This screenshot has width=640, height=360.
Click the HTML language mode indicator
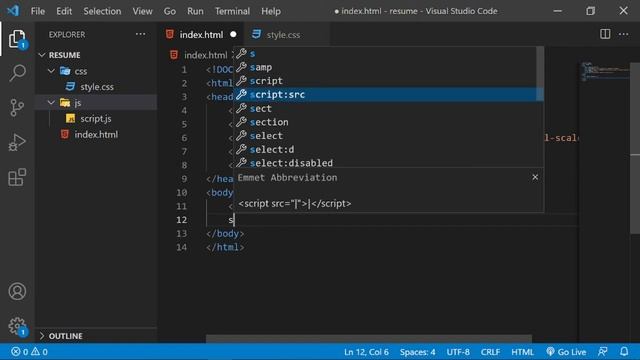pos(522,351)
